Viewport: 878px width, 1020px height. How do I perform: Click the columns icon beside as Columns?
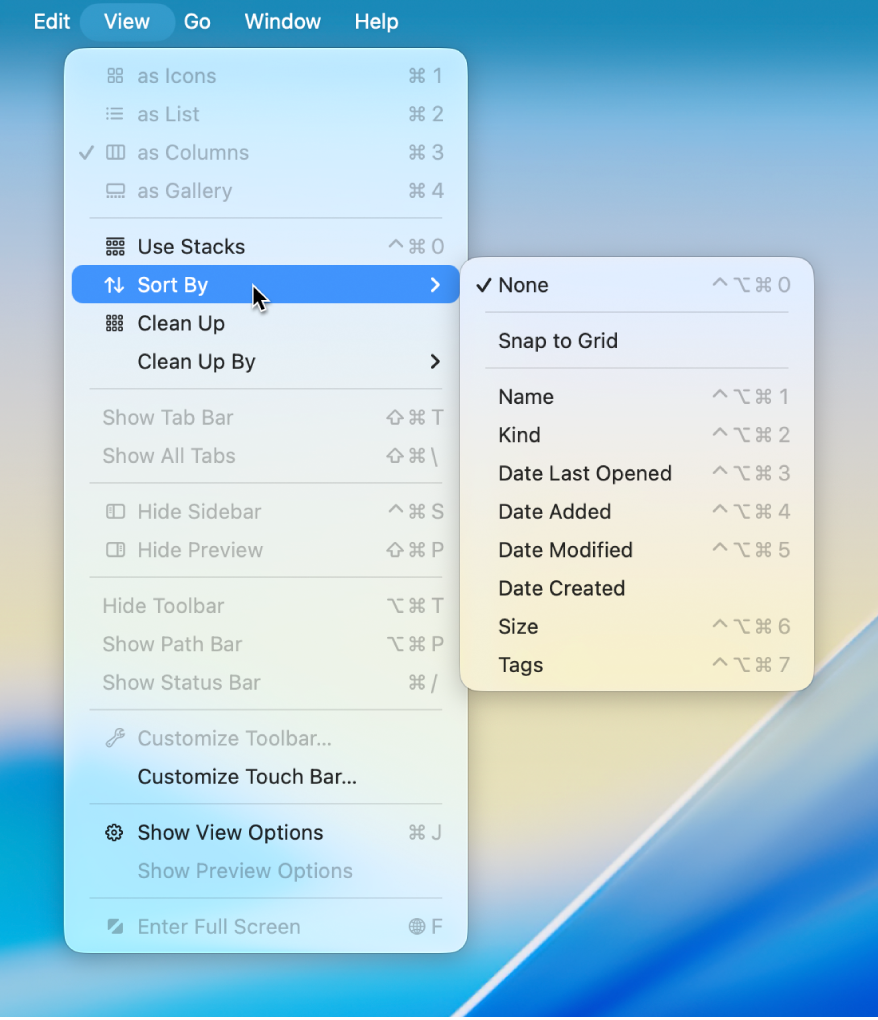(115, 153)
